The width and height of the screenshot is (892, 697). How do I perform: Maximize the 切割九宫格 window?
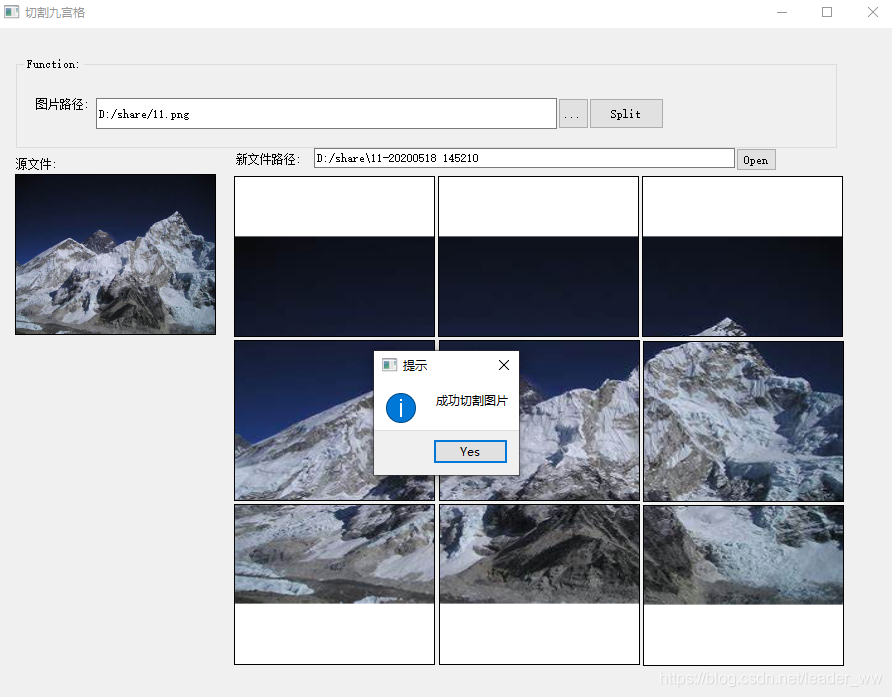827,12
